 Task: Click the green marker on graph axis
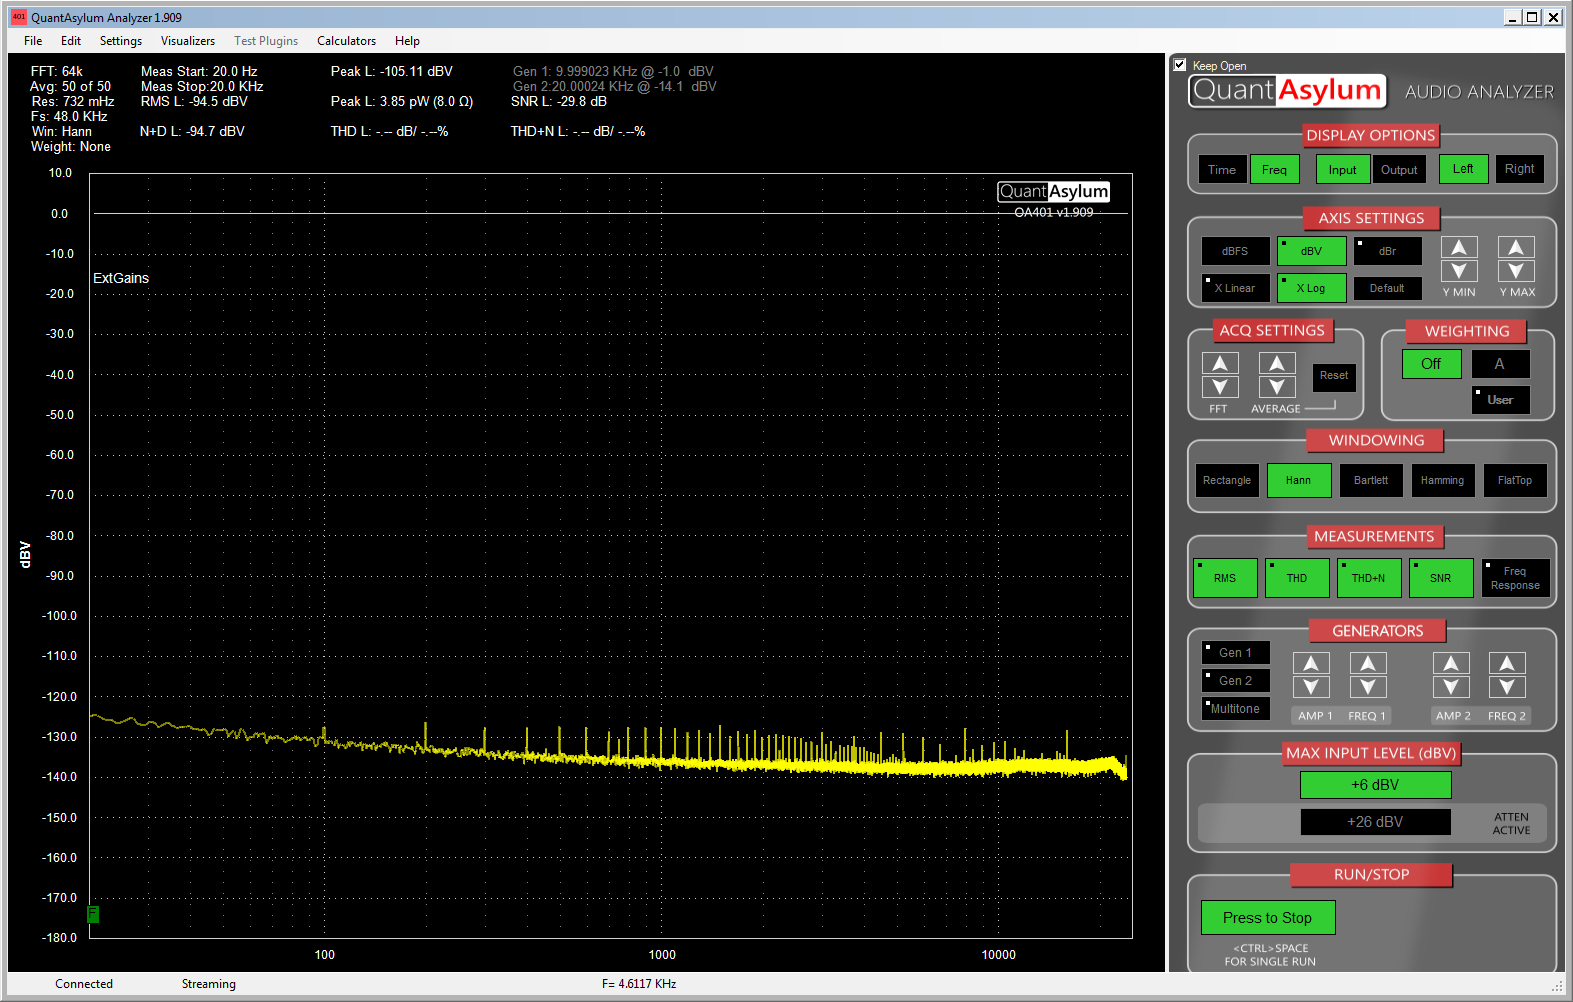tap(93, 914)
